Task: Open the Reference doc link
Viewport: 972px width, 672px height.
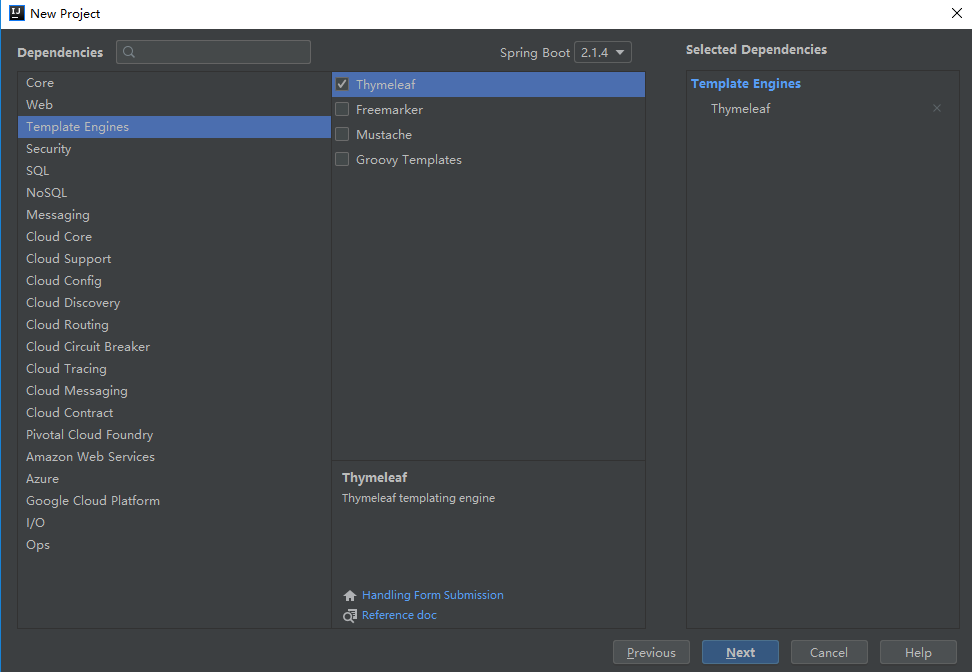Action: tap(399, 615)
